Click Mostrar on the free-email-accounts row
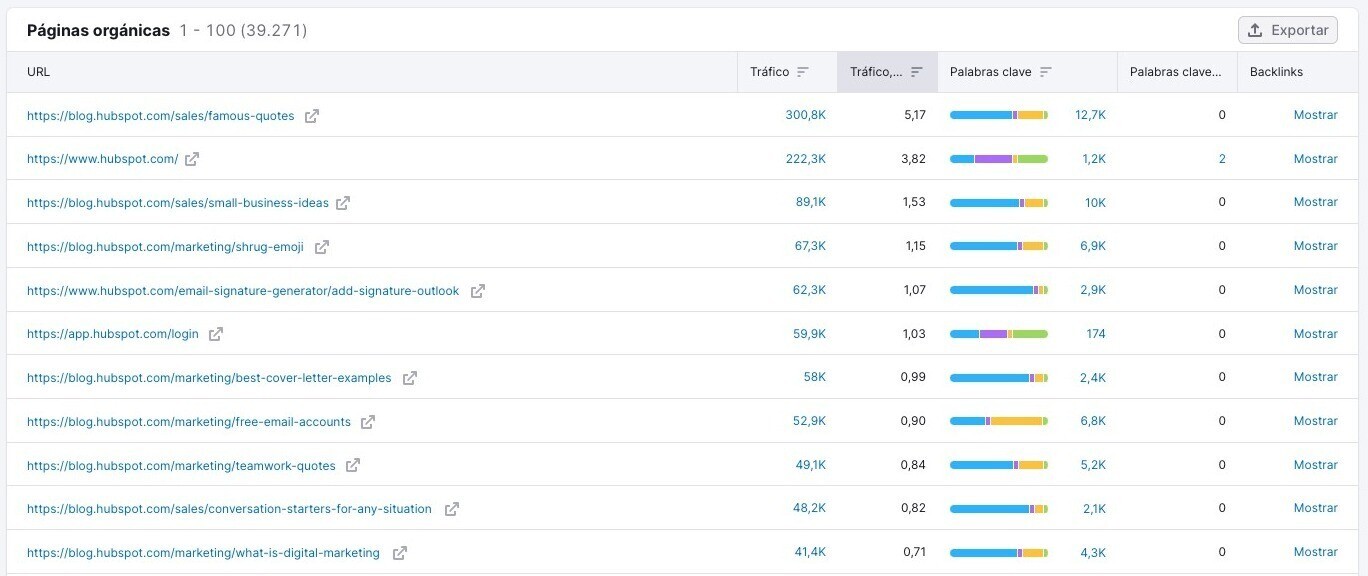Screen dimensions: 1368x576 (x=1315, y=420)
